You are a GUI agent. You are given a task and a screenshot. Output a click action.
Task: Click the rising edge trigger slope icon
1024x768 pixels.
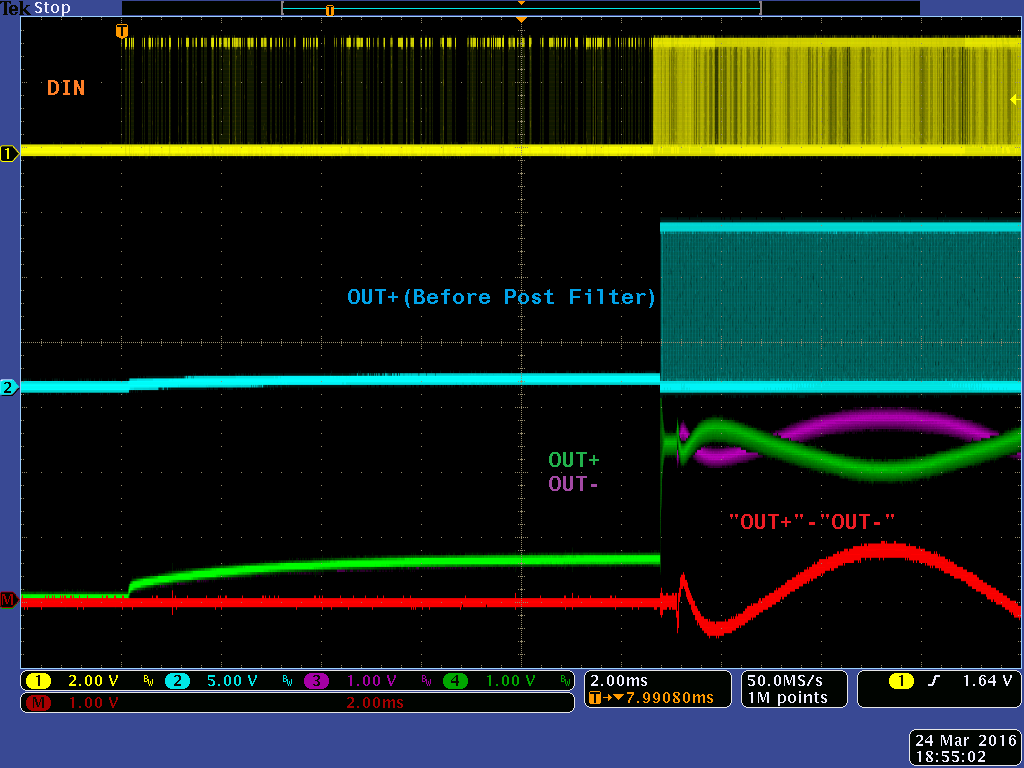pos(934,681)
